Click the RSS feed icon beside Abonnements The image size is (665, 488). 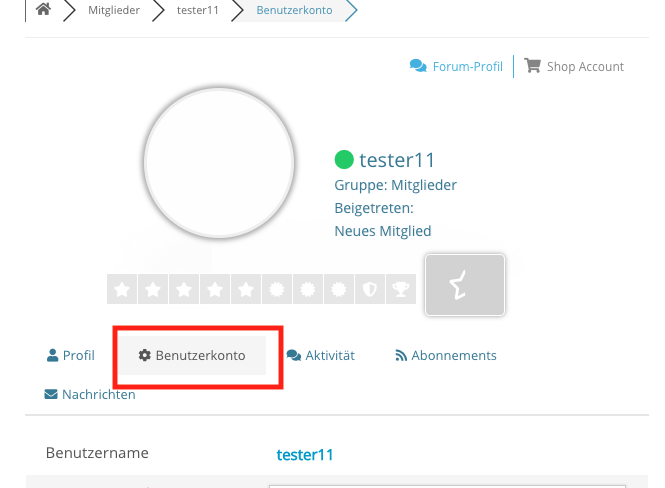pyautogui.click(x=401, y=355)
